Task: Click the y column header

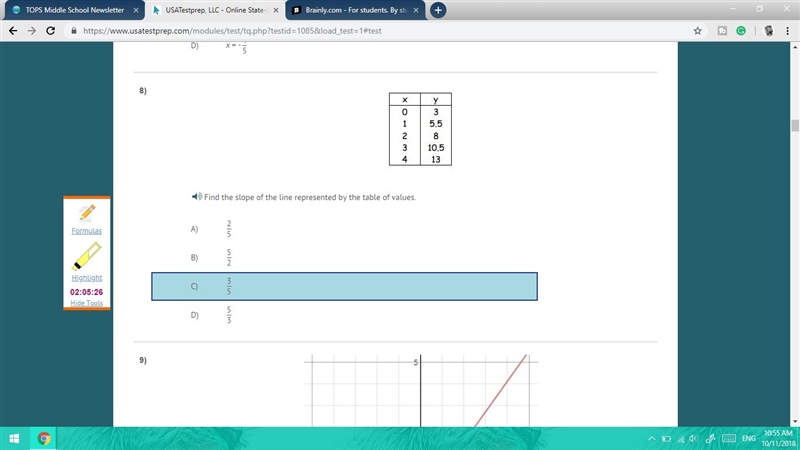Action: pos(436,99)
